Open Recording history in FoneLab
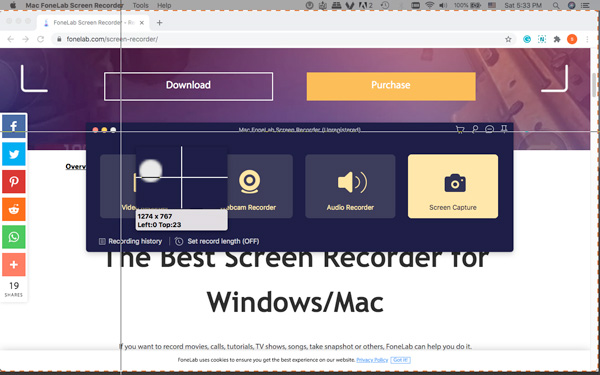Viewport: 600px width, 375px height. point(130,241)
